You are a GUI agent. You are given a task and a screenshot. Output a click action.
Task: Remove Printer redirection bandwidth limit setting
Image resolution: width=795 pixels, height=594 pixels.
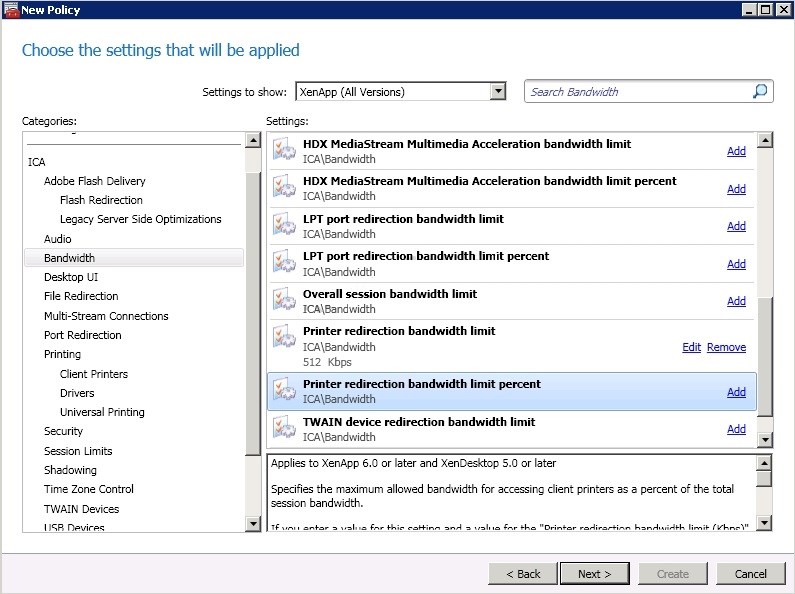coord(727,347)
